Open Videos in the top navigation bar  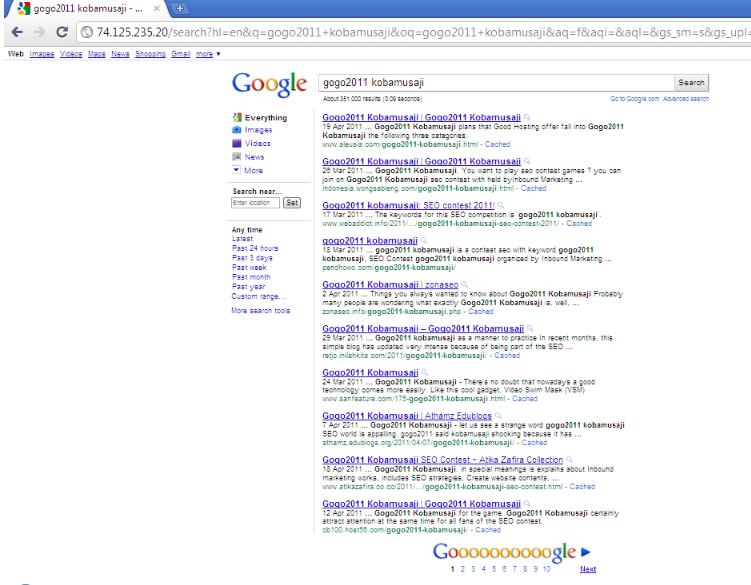71,54
